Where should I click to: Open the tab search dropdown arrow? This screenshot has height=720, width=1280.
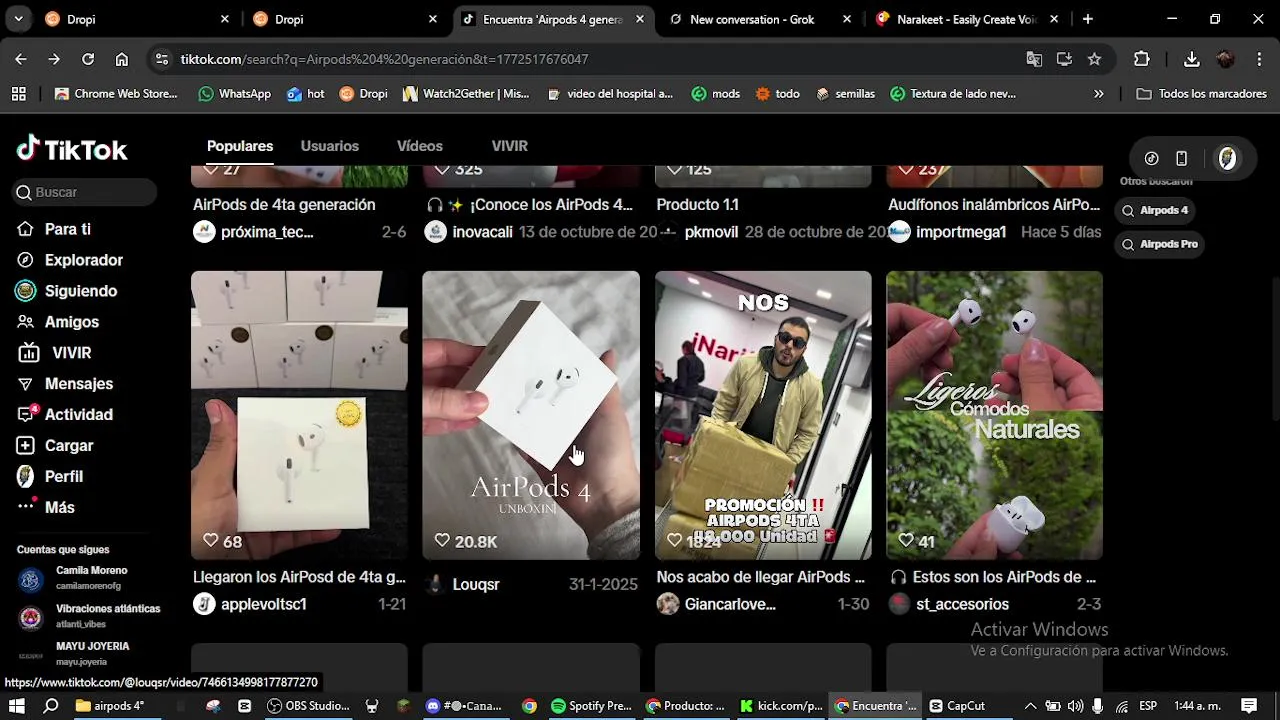18,19
